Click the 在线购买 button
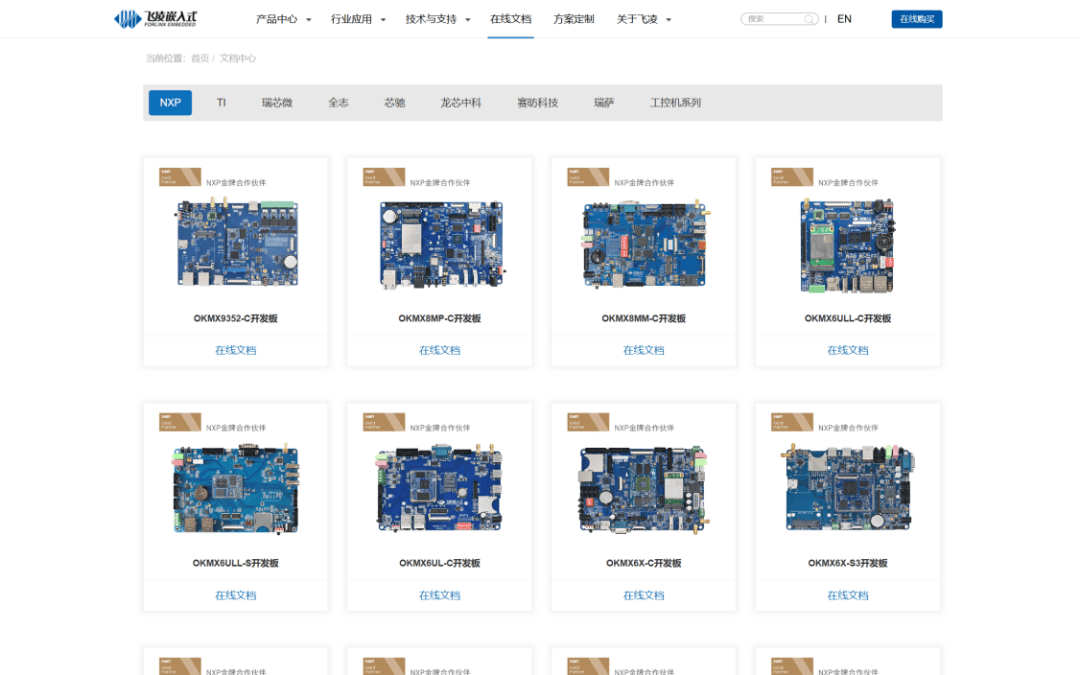The image size is (1080, 675). pyautogui.click(x=917, y=19)
